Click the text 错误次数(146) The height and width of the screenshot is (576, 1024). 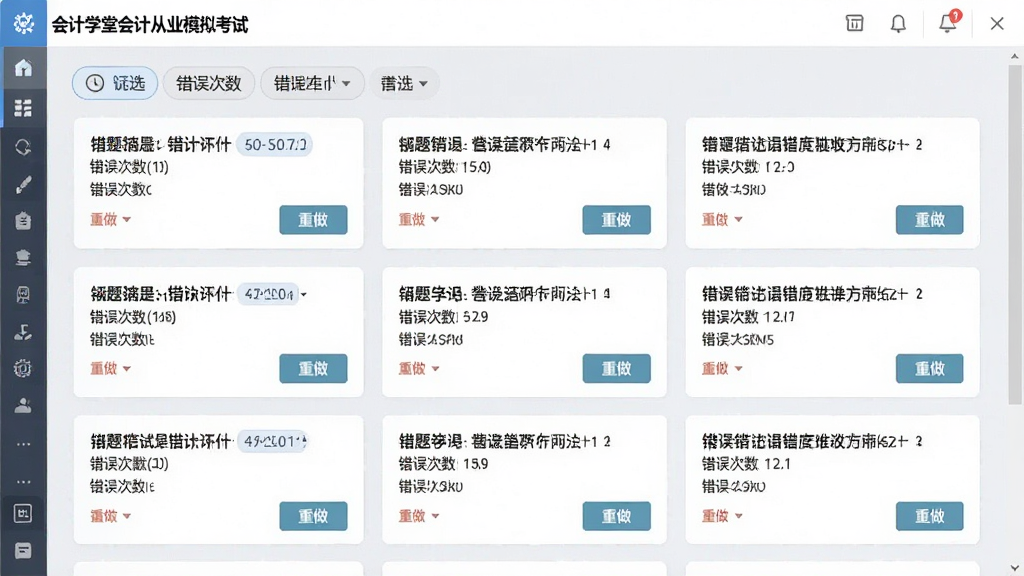point(133,317)
